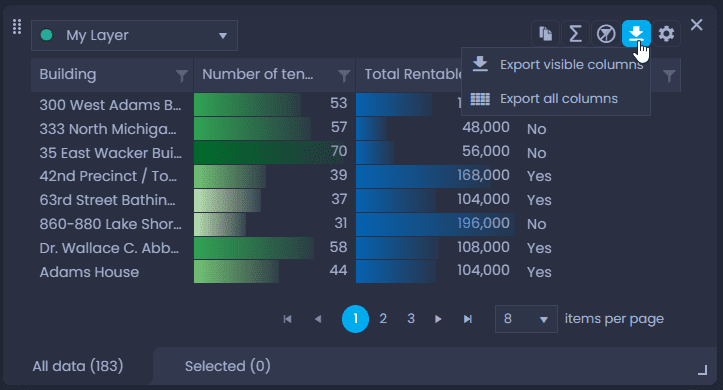Choose Export all columns
The image size is (723, 390).
tap(556, 99)
